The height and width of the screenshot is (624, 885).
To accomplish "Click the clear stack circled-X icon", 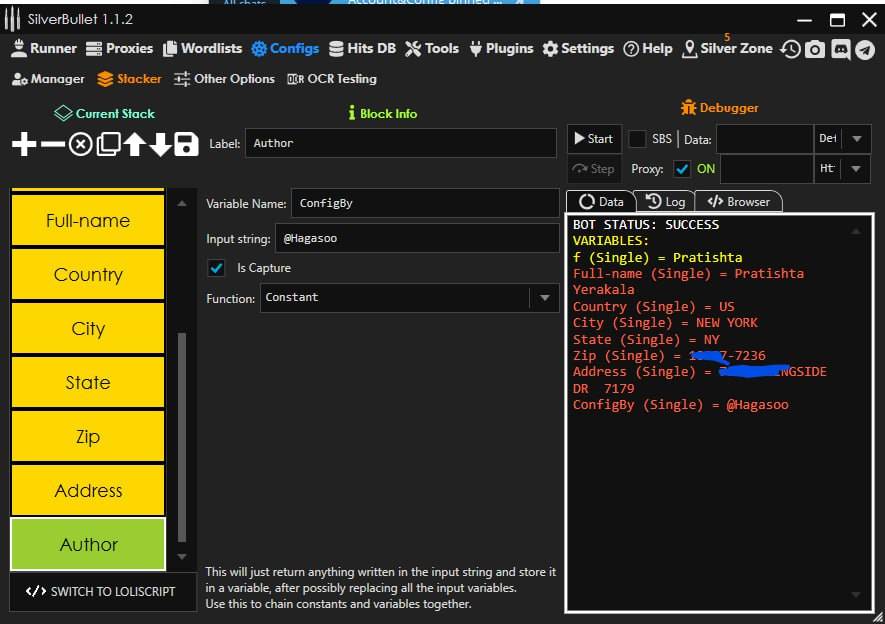I will click(x=80, y=145).
